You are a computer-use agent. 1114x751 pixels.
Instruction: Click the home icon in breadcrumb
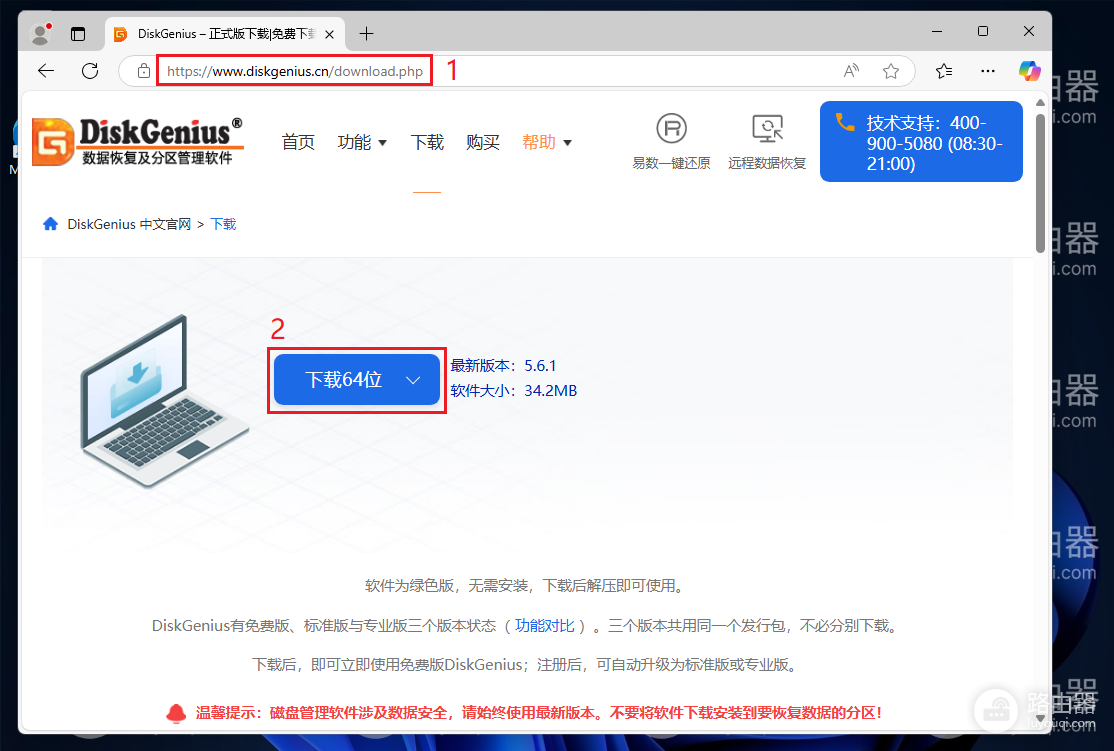coord(50,224)
